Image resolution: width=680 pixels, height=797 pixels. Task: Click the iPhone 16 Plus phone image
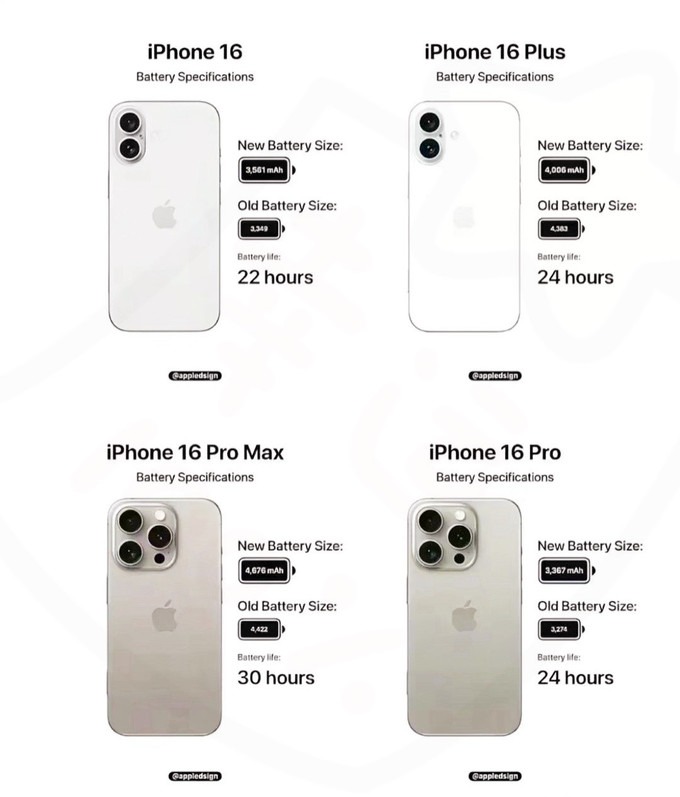pos(465,217)
